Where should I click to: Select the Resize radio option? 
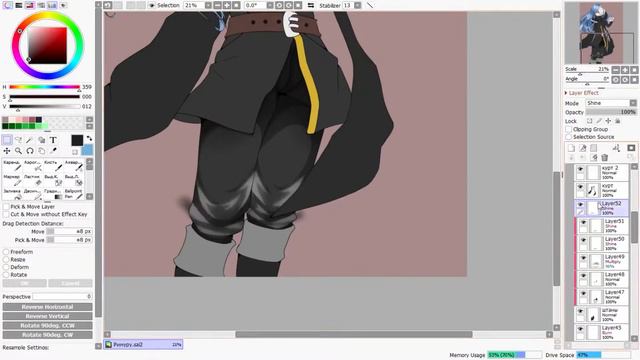point(6,260)
